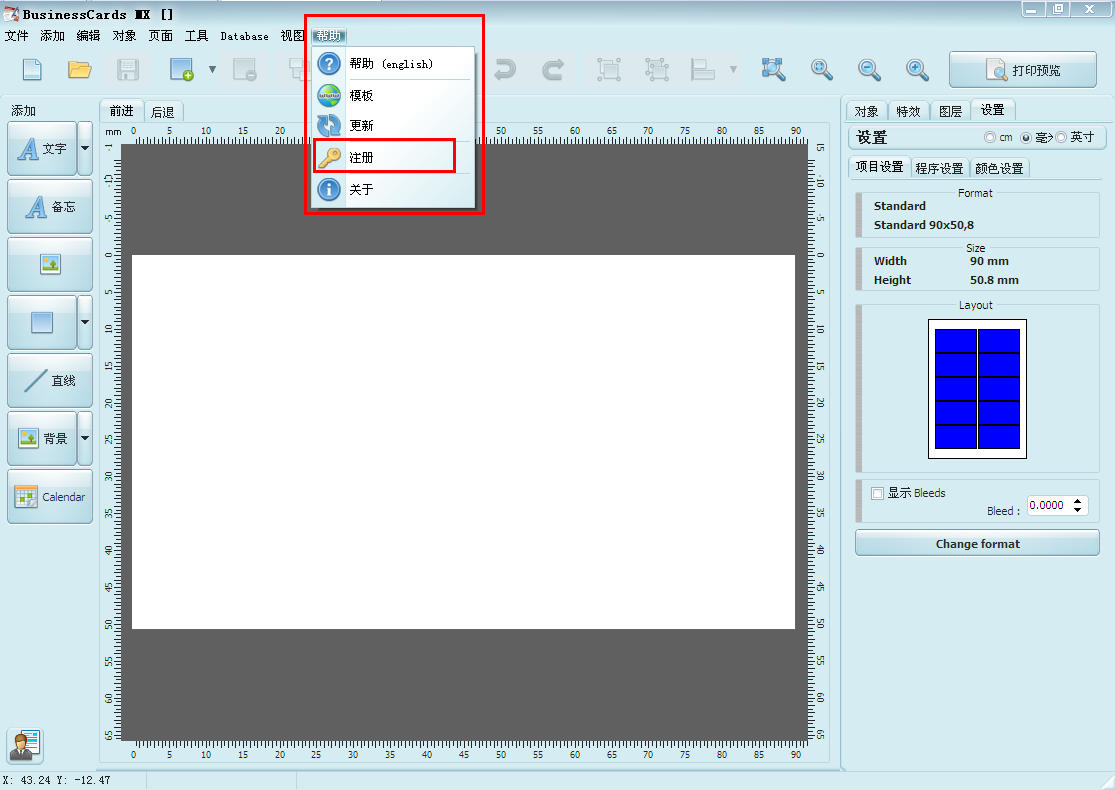Click the group objects icon
Image resolution: width=1115 pixels, height=790 pixels.
[609, 70]
